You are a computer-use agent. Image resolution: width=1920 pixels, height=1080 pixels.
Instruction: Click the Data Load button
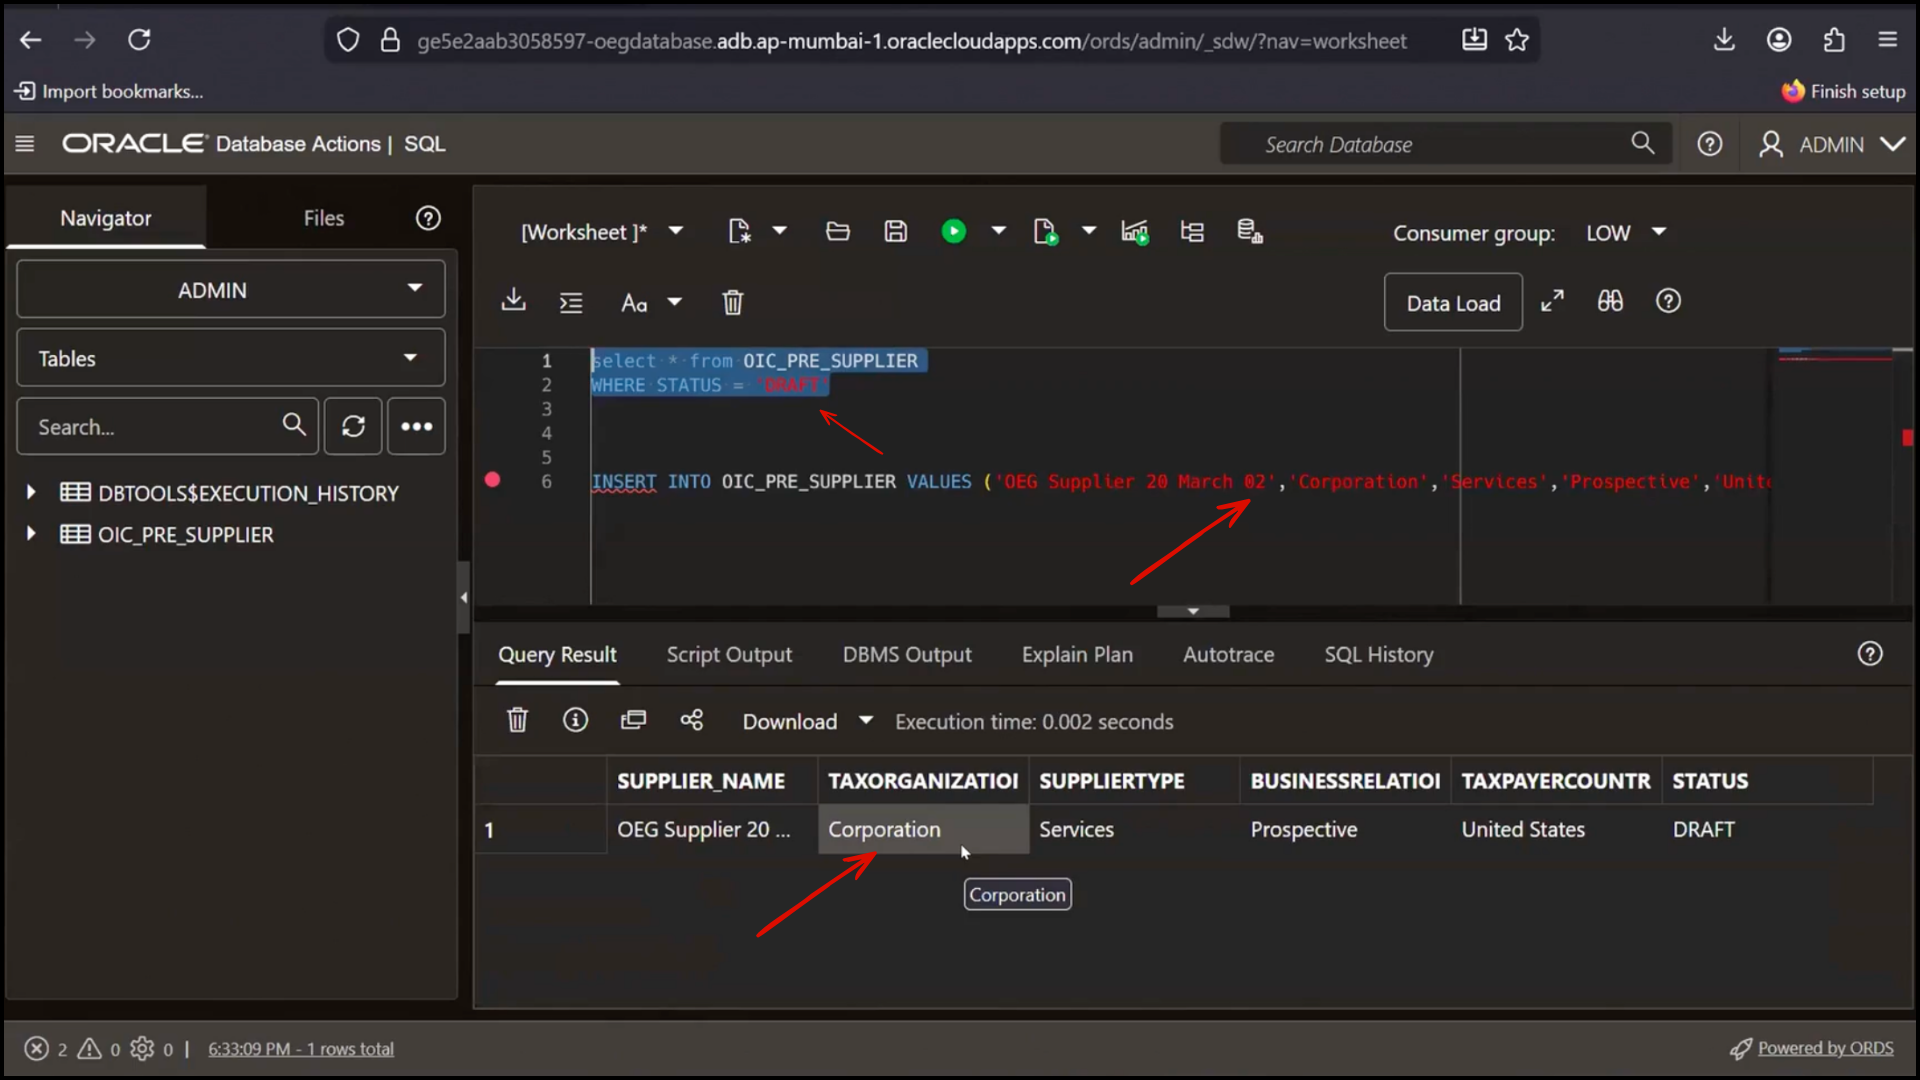click(1453, 302)
